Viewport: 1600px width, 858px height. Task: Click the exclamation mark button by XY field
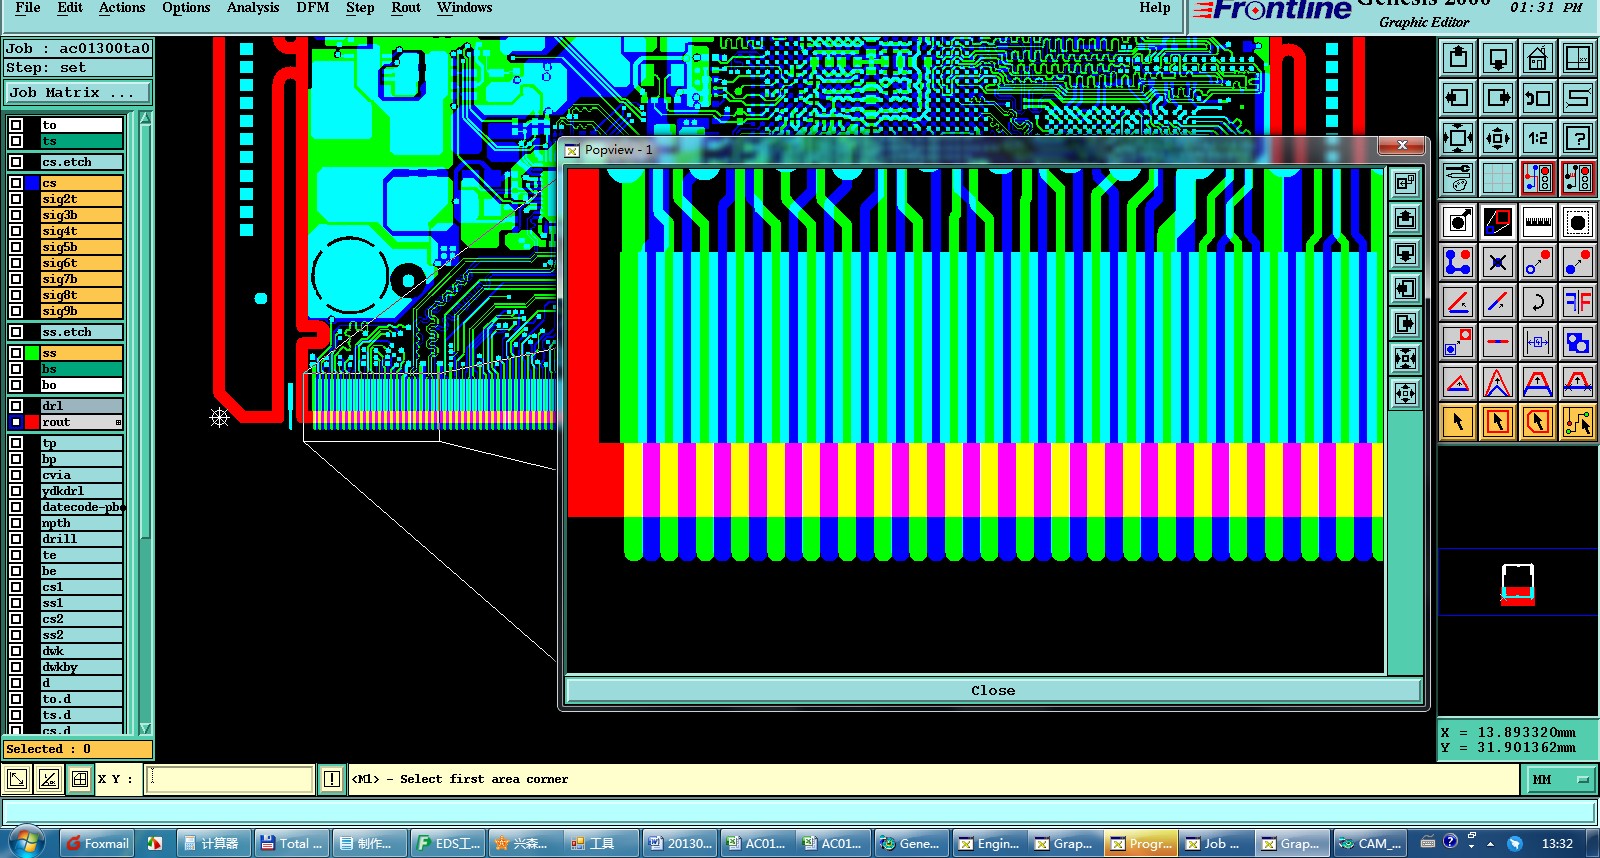click(x=332, y=779)
